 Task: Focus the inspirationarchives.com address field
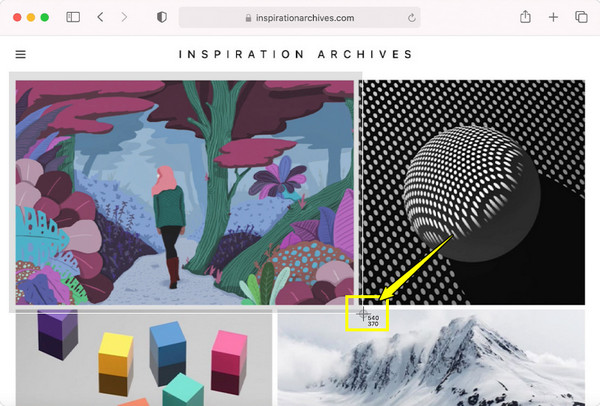coord(300,18)
